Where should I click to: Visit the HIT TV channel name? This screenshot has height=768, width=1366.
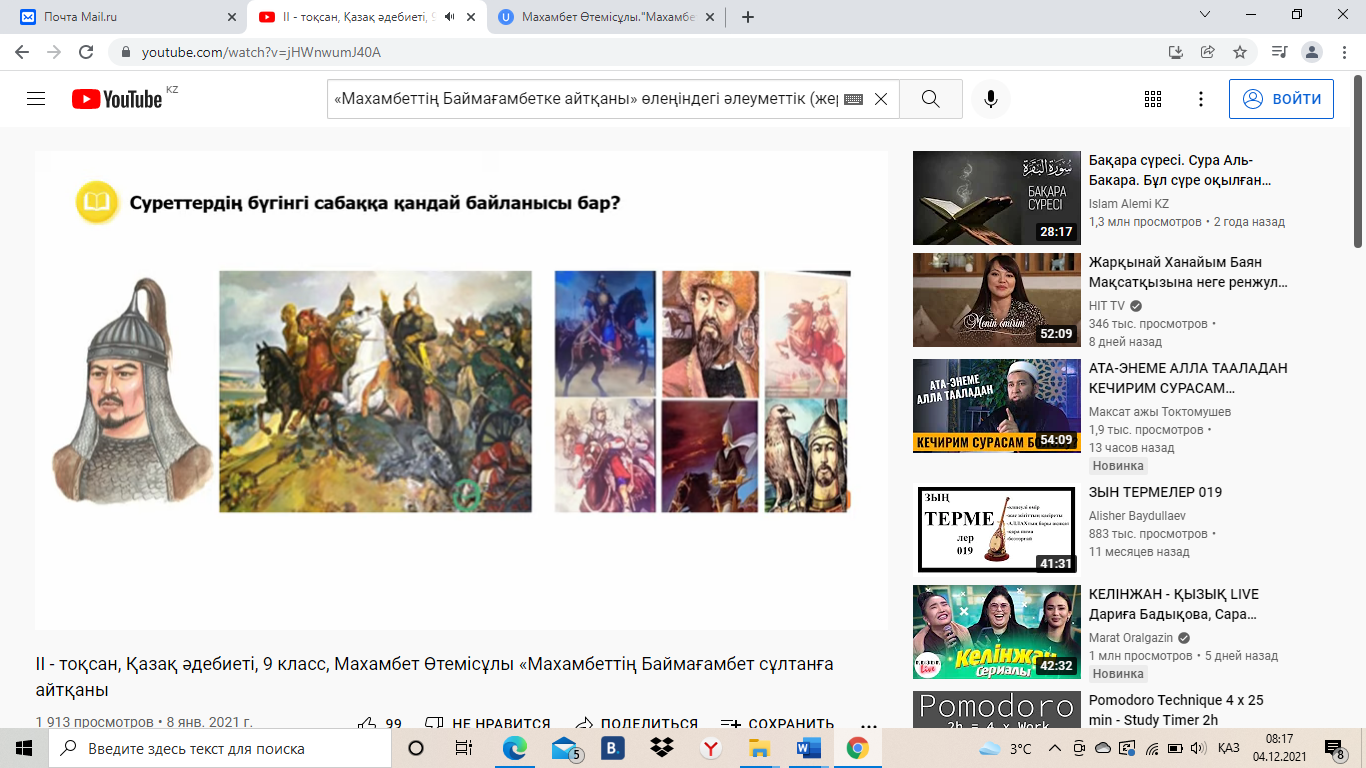tap(1109, 306)
